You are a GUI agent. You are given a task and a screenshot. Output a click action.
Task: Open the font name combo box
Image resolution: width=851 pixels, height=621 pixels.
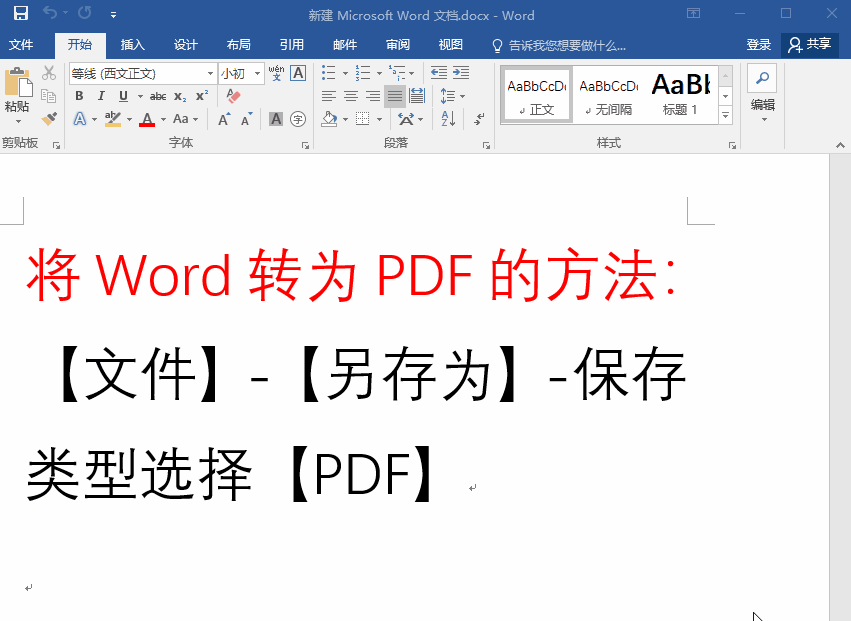pyautogui.click(x=142, y=73)
